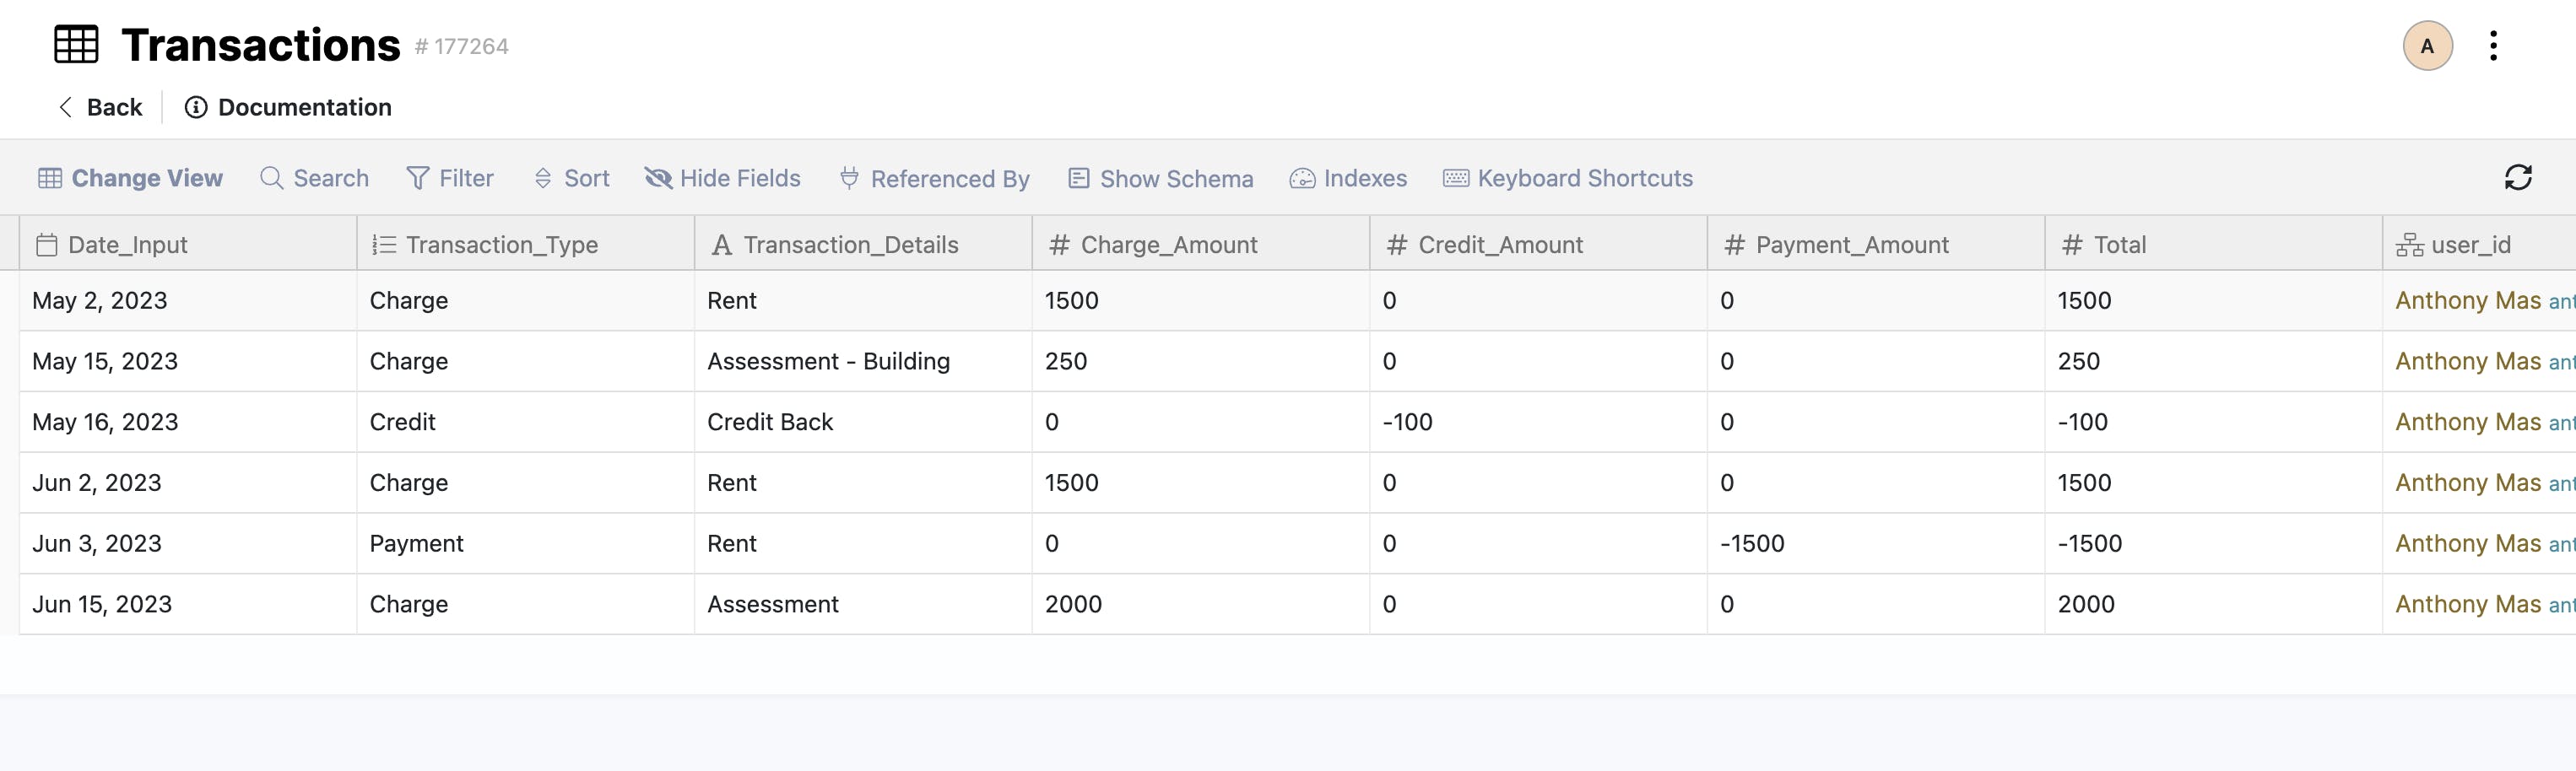Screen dimensions: 2576x771
Task: Click the Total column header
Action: [x=2119, y=245]
